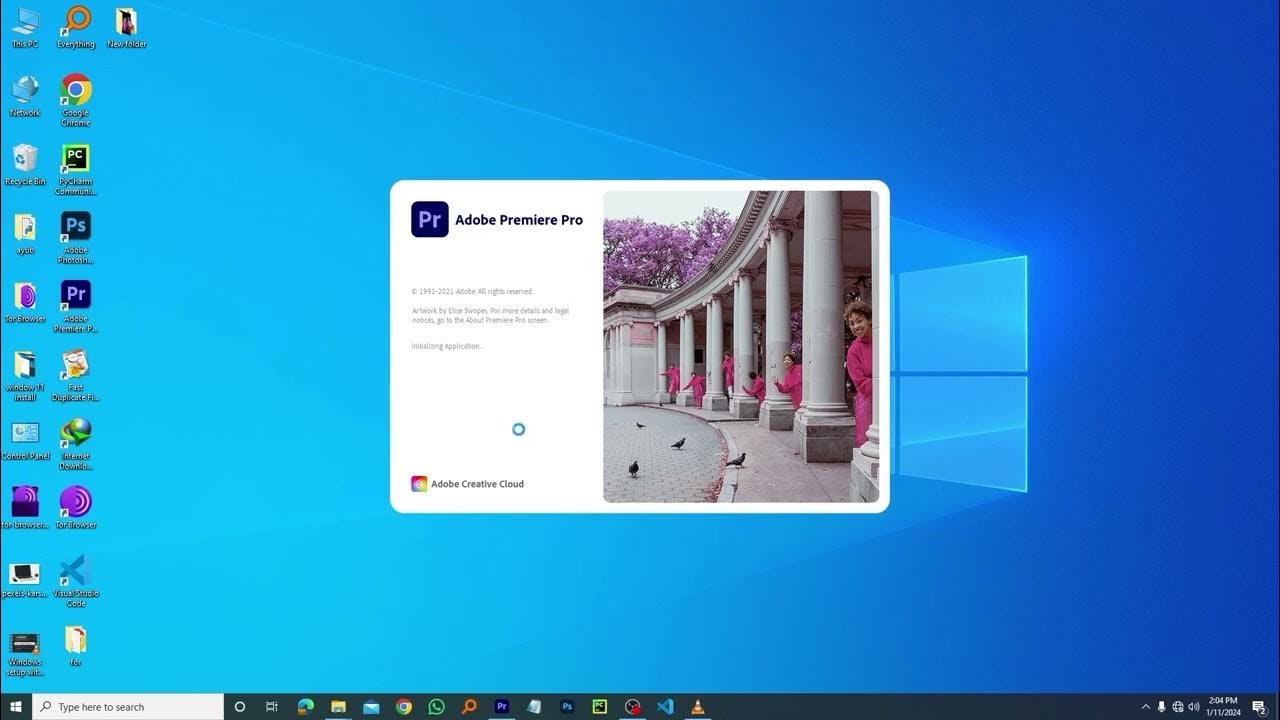Click the Adobe Creative Cloud logo on the splash screen
Image resolution: width=1280 pixels, height=720 pixels.
(419, 484)
